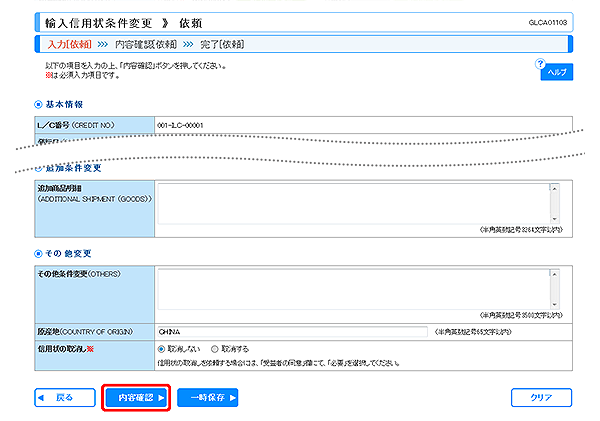This screenshot has width=600, height=421.
Task: Click the 戻る back button
Action: 65,398
